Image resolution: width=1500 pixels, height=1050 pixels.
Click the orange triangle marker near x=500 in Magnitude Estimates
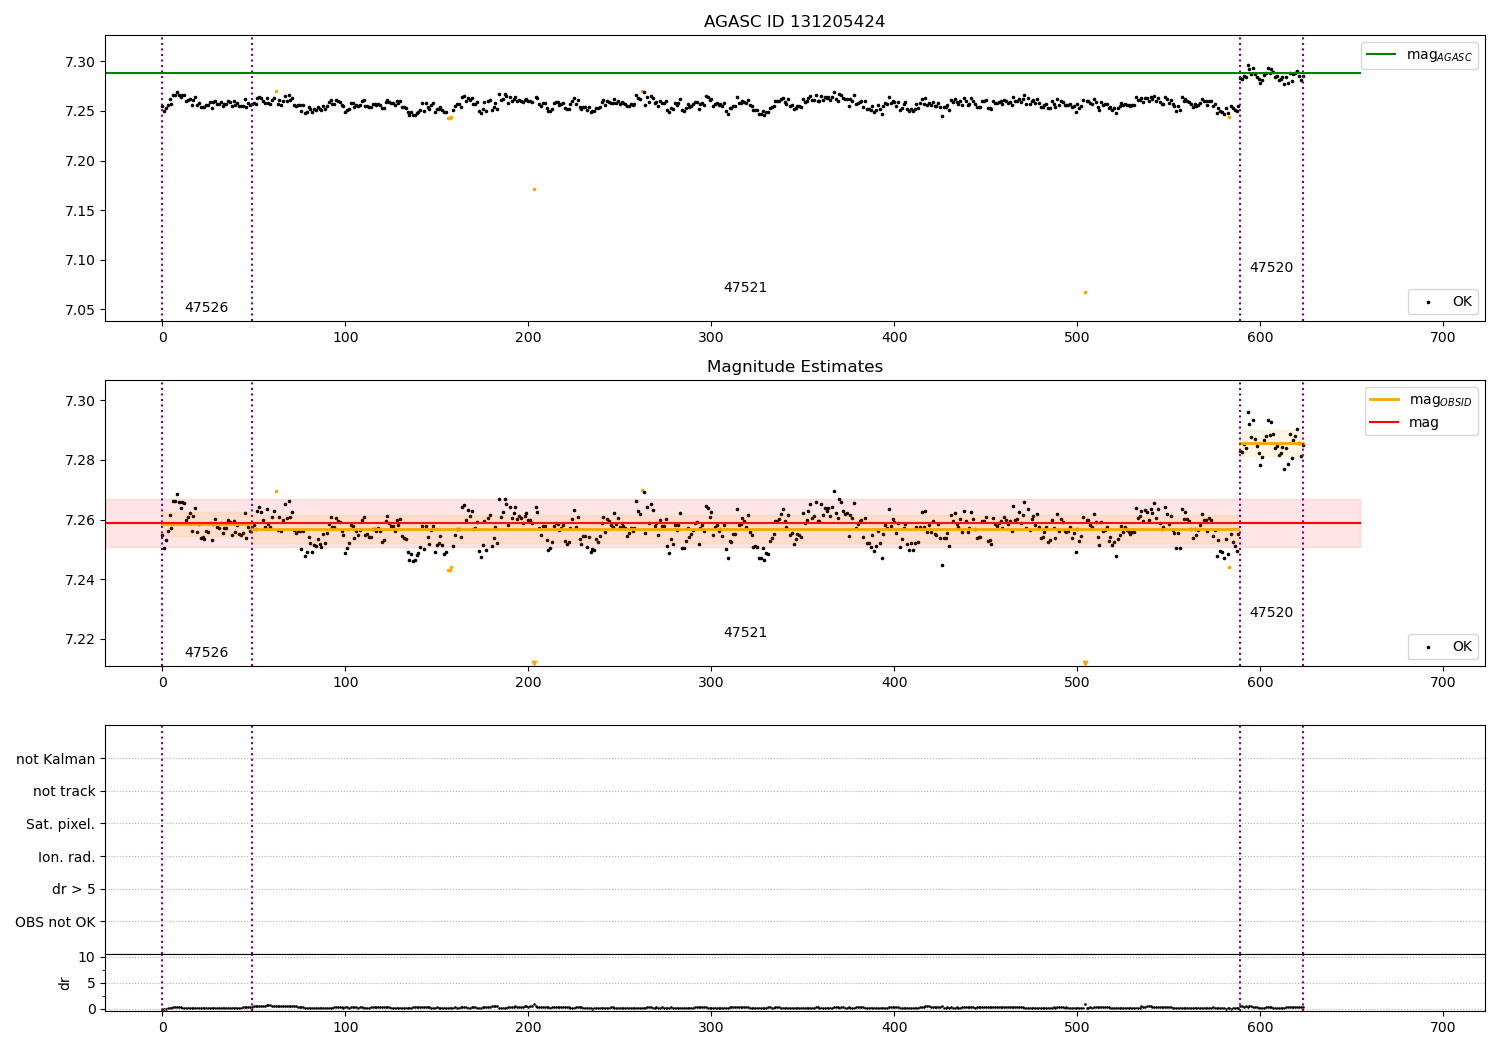click(1085, 662)
